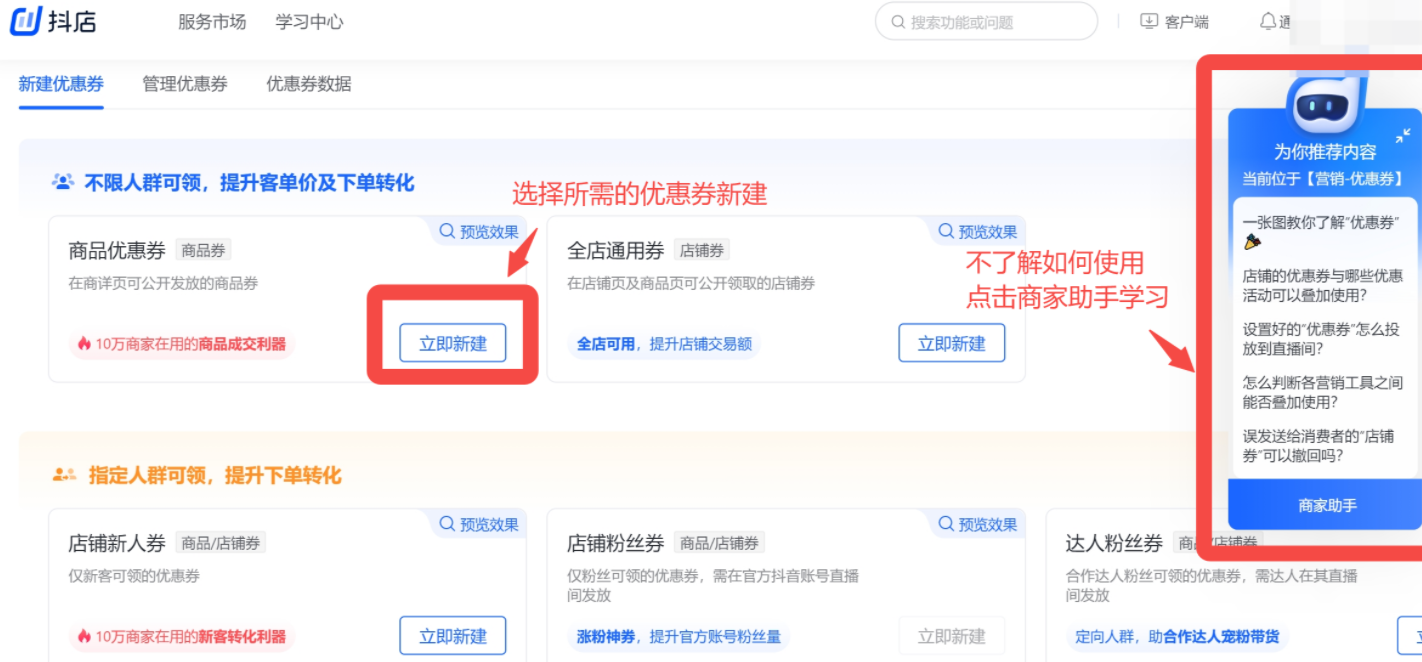Click the people icon beside 指定人群可领
Viewport: 1422px width, 662px height.
click(64, 475)
